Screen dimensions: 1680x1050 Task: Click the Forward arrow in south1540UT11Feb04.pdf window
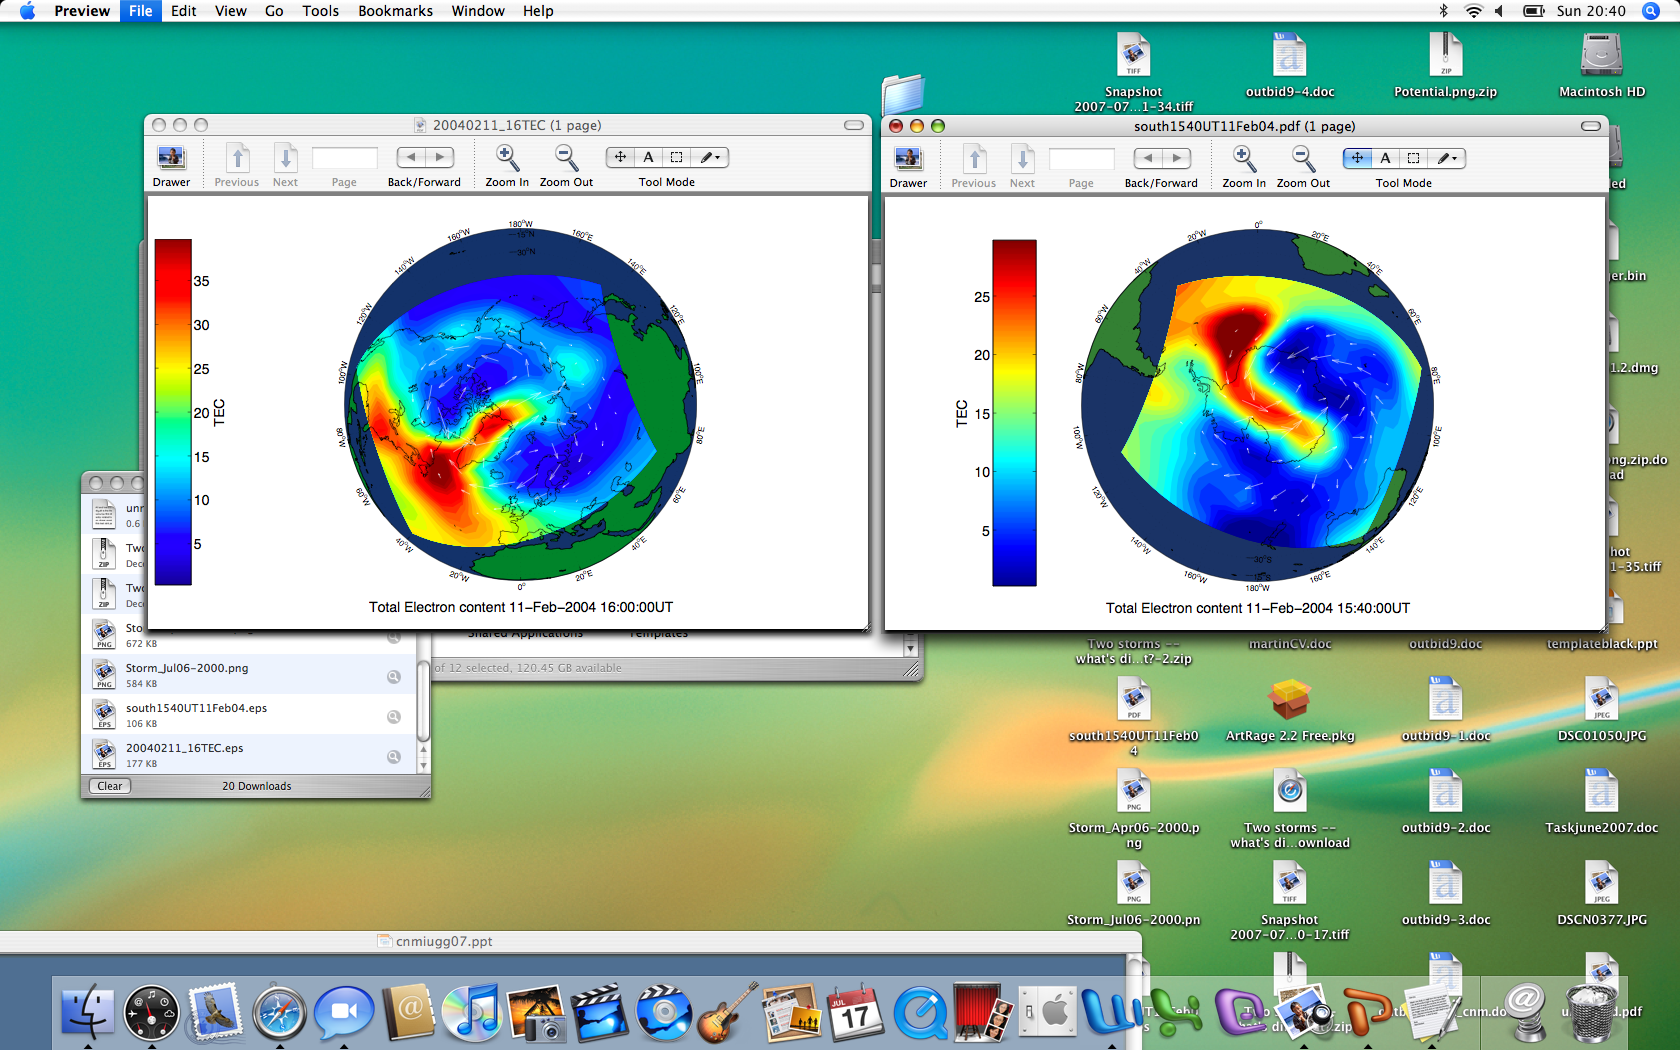point(1177,158)
